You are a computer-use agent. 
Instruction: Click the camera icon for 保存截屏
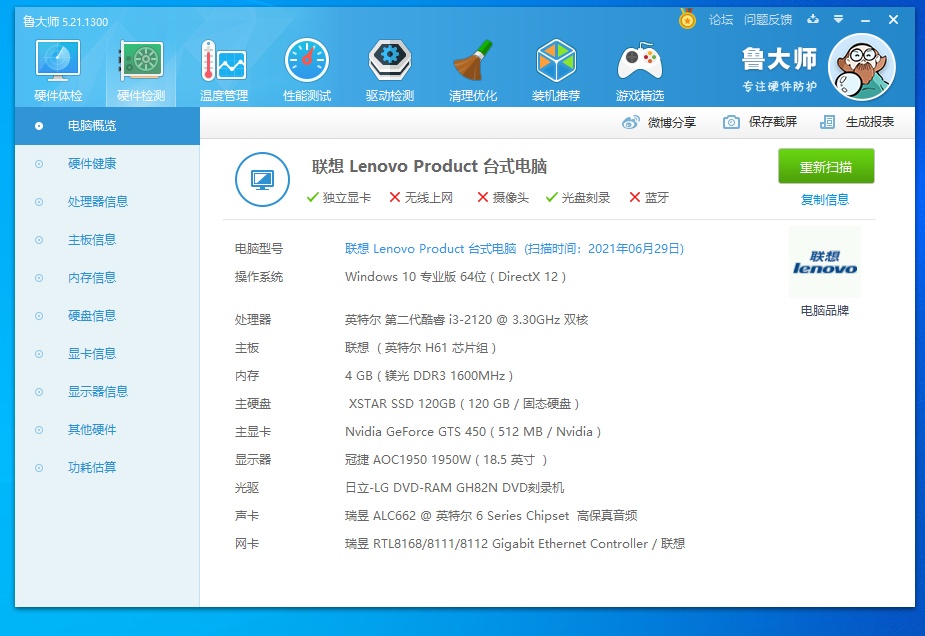pyautogui.click(x=731, y=122)
